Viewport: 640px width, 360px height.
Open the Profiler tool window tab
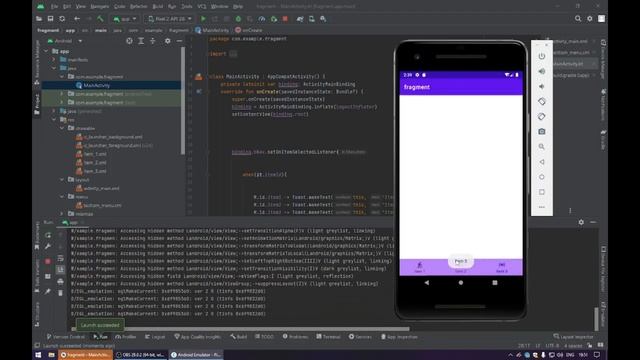click(x=126, y=337)
